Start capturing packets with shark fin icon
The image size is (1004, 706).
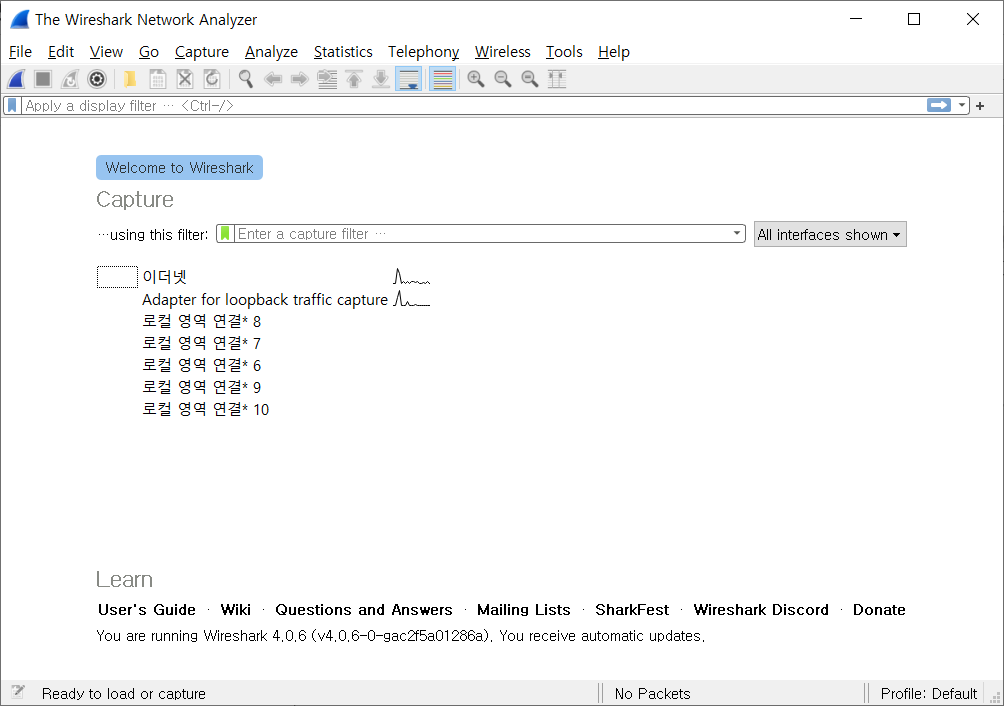click(x=17, y=79)
